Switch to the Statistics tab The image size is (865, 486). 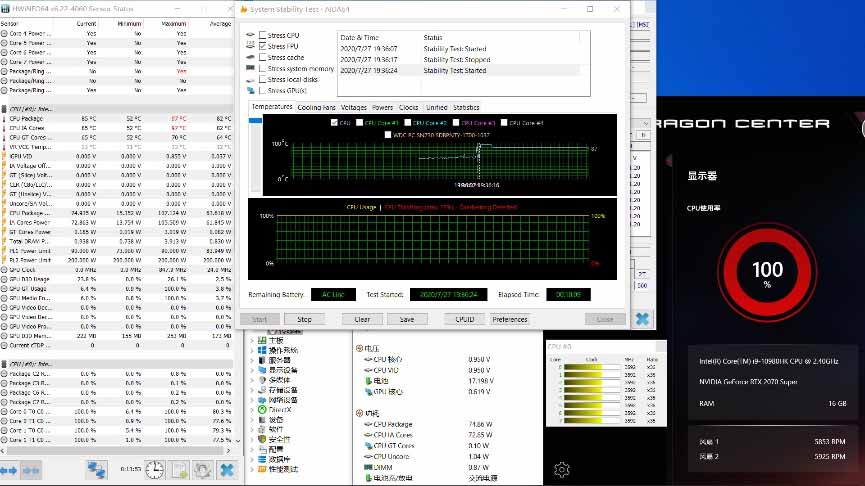point(466,108)
